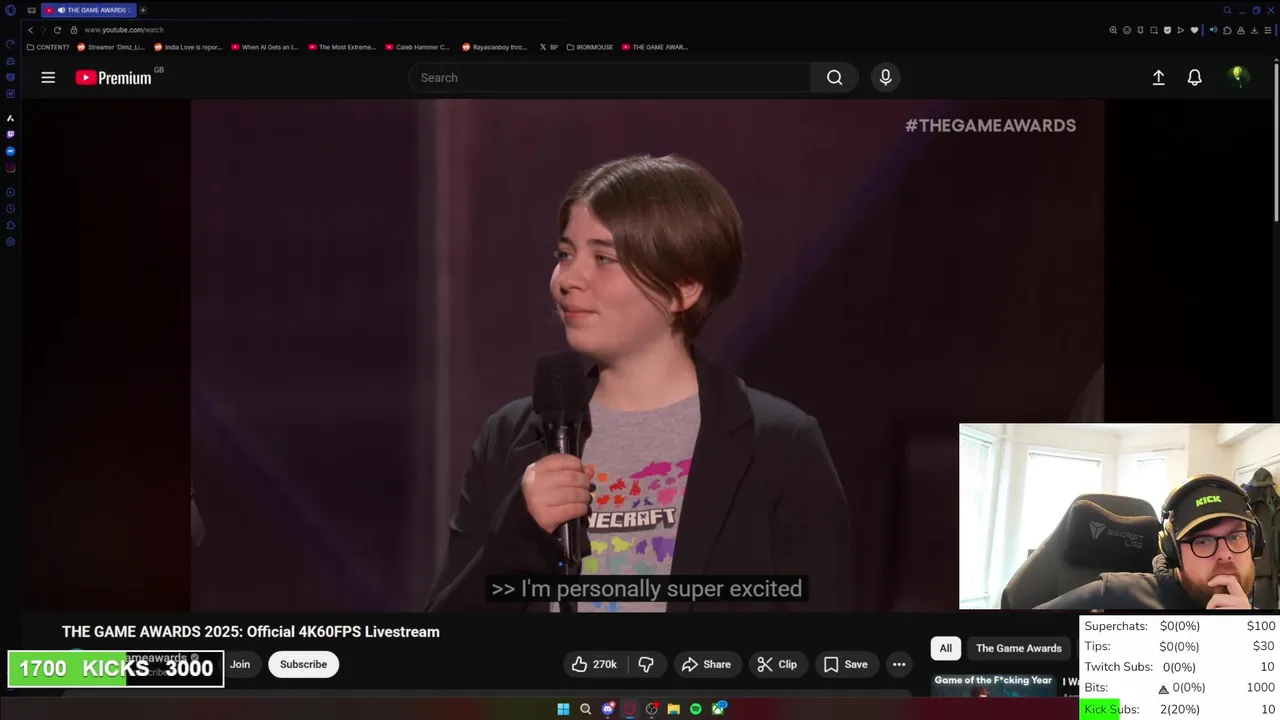Reload the current page
Viewport: 1280px width, 720px height.
tap(57, 30)
